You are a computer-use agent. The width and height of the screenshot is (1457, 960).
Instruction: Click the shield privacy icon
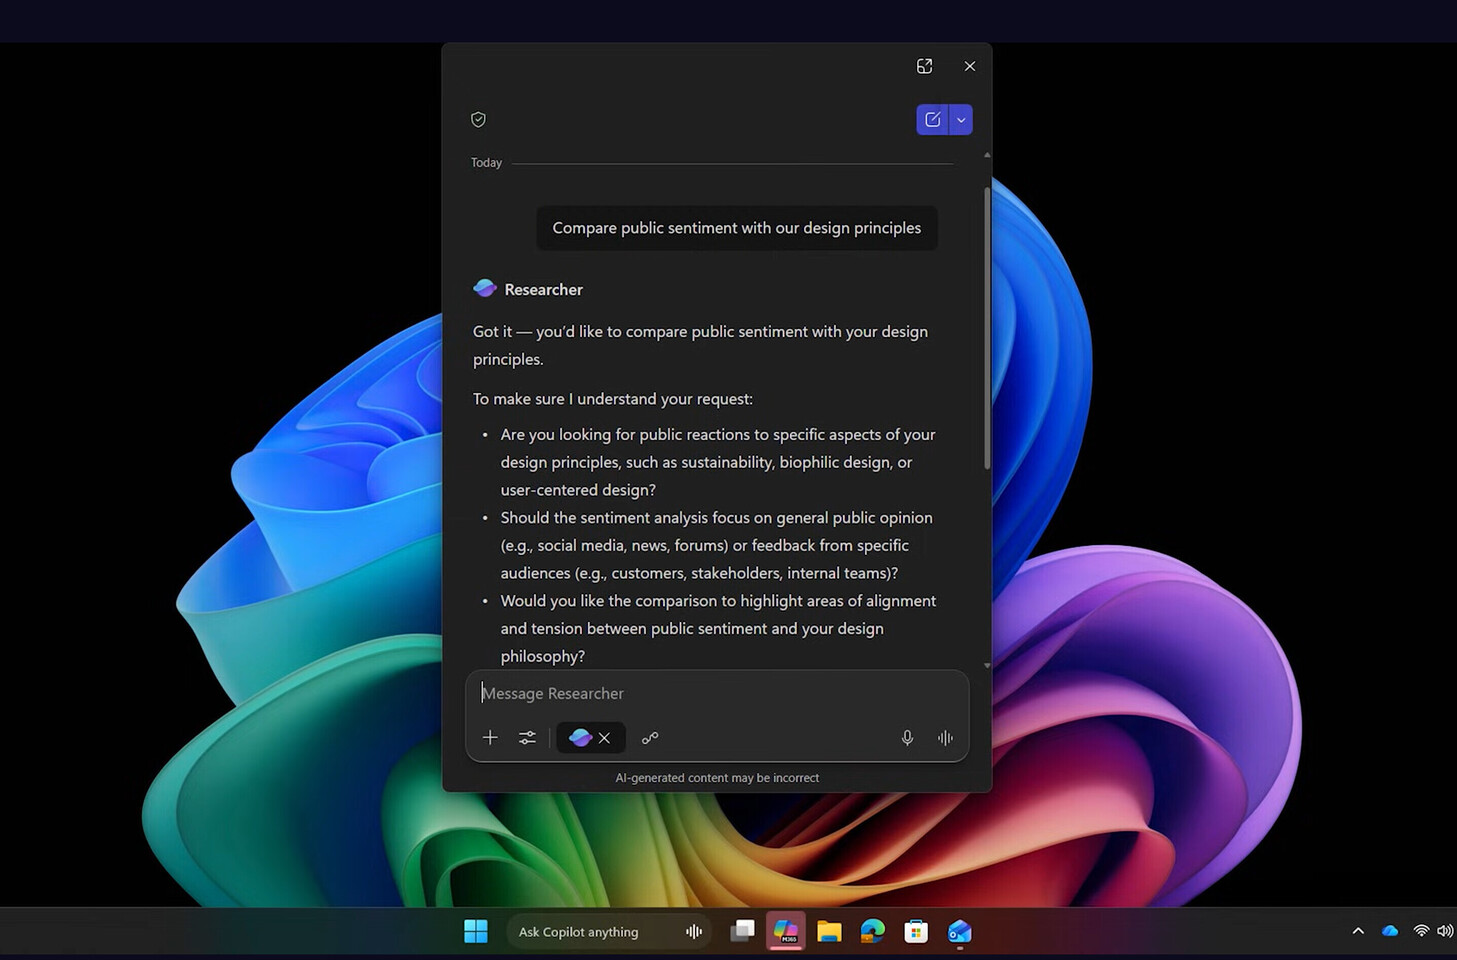(x=478, y=120)
